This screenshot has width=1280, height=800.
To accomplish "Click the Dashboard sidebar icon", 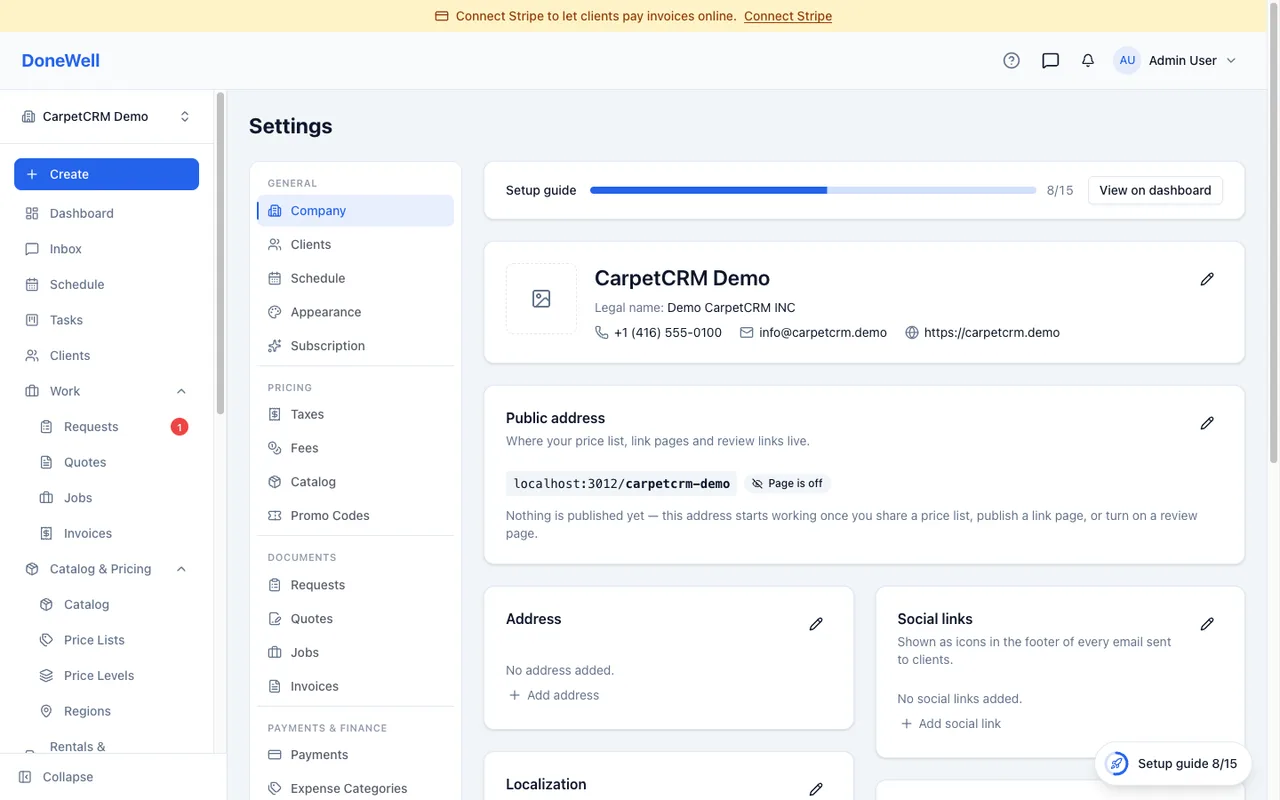I will point(32,213).
